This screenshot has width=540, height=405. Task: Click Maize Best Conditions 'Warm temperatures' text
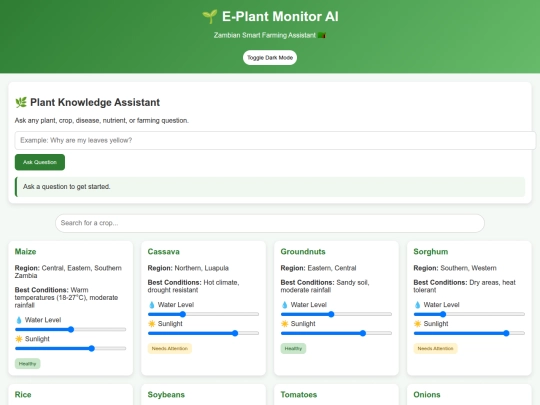point(51,294)
